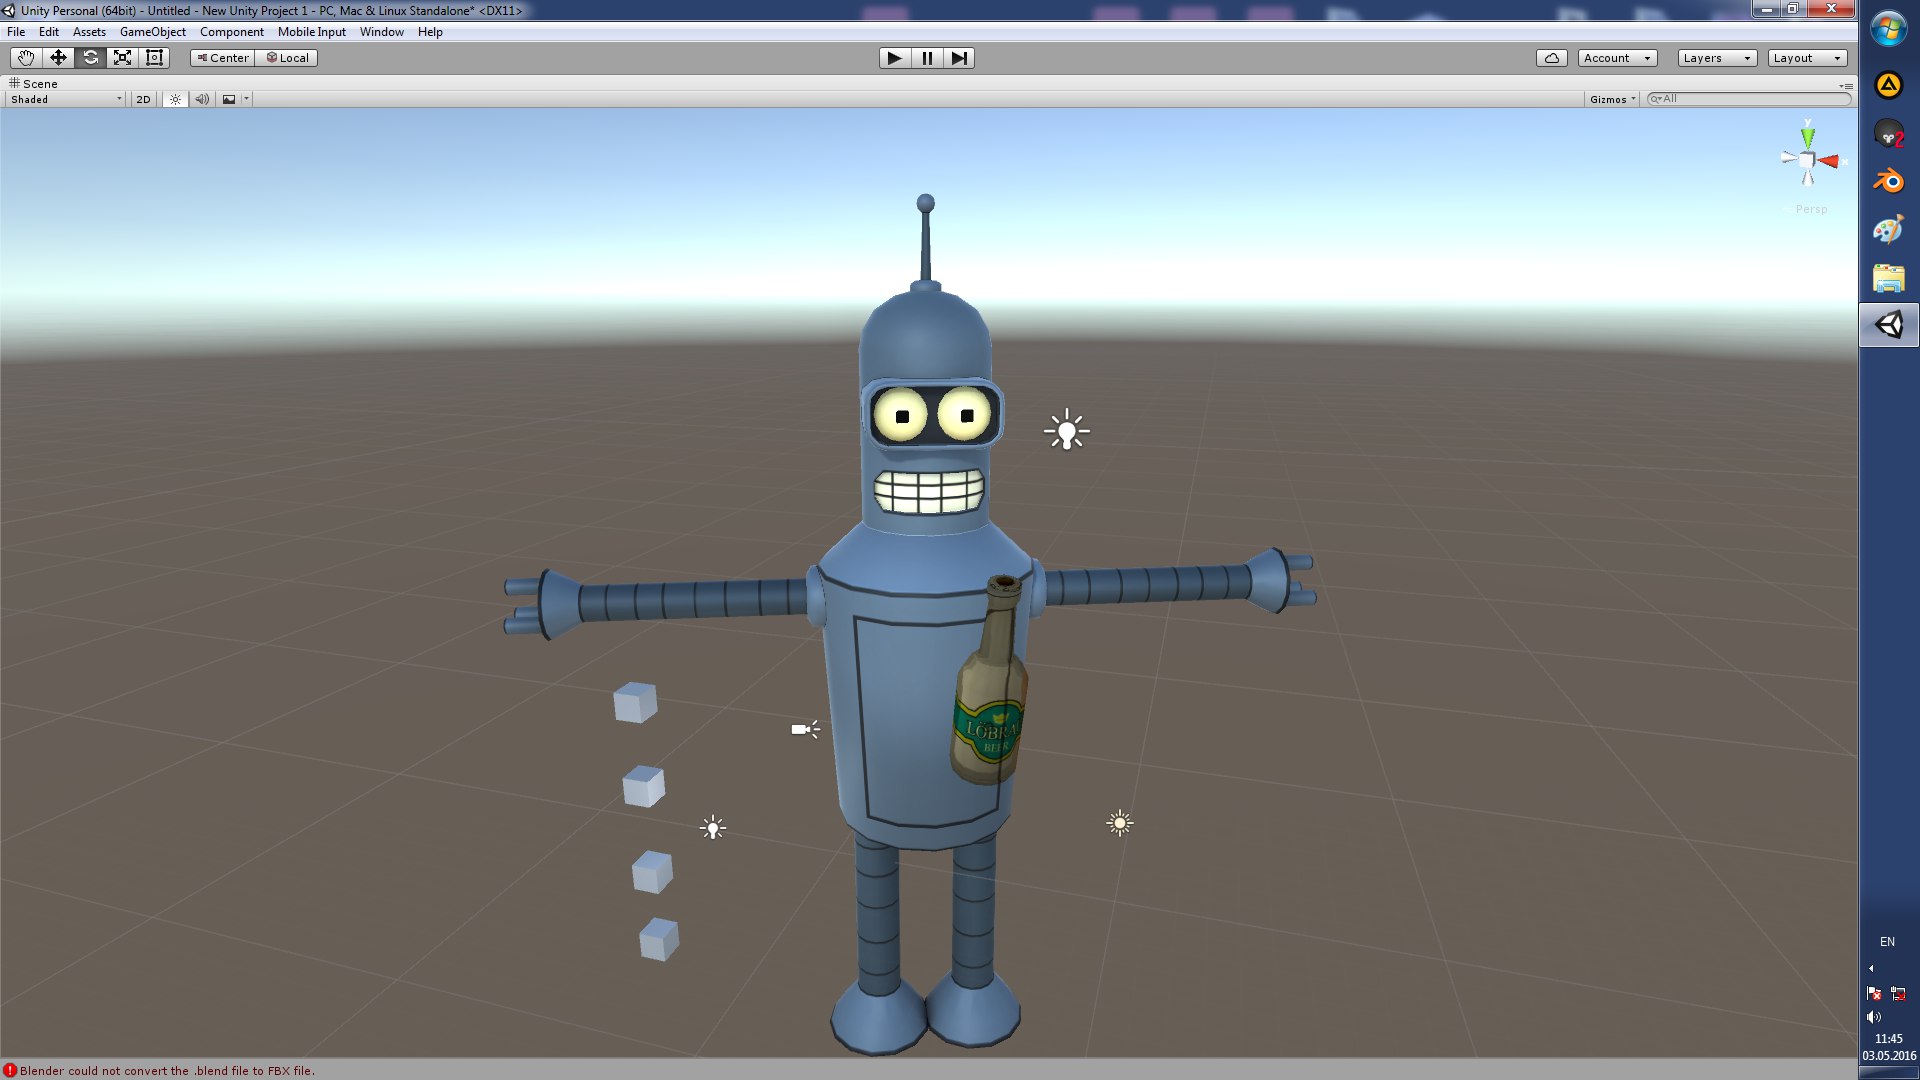Viewport: 1920px width, 1080px height.
Task: Select the Rotate tool
Action: point(90,58)
